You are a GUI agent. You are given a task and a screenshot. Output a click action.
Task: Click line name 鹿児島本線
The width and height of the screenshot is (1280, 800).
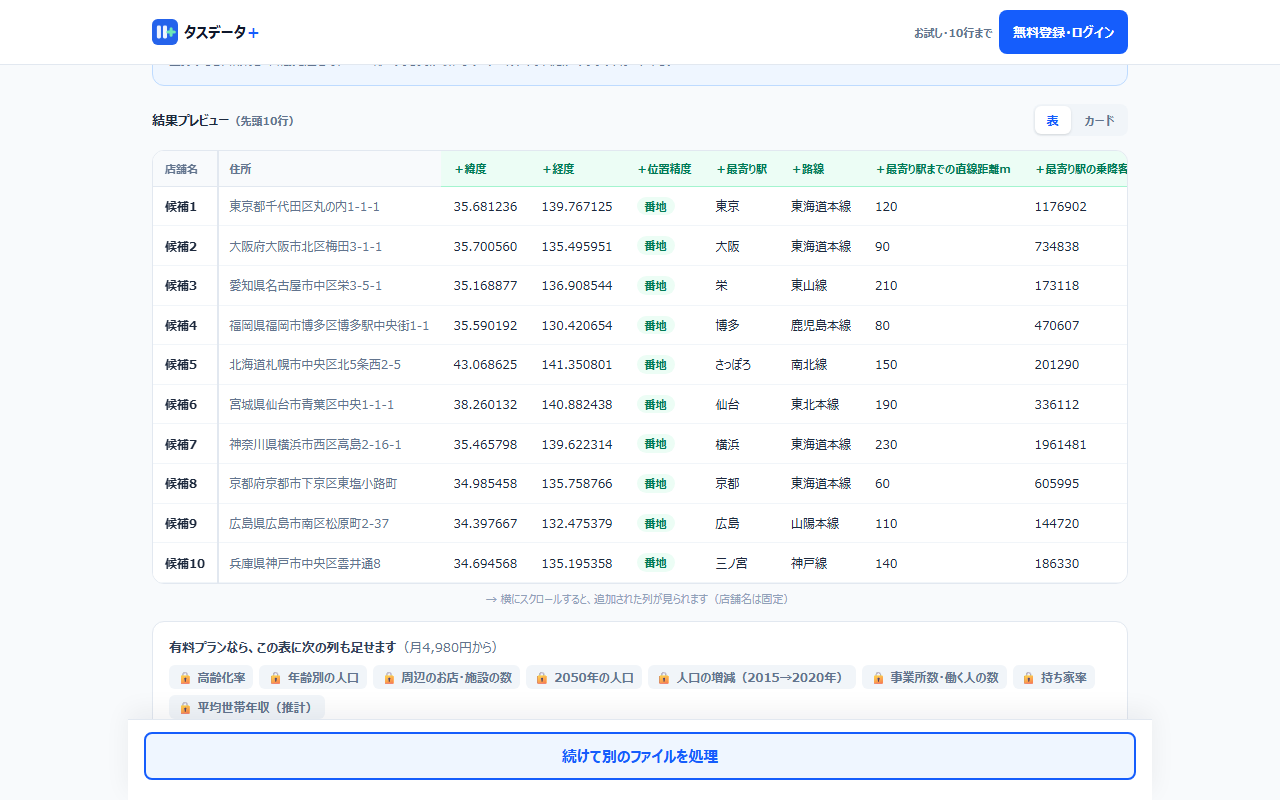tap(821, 325)
